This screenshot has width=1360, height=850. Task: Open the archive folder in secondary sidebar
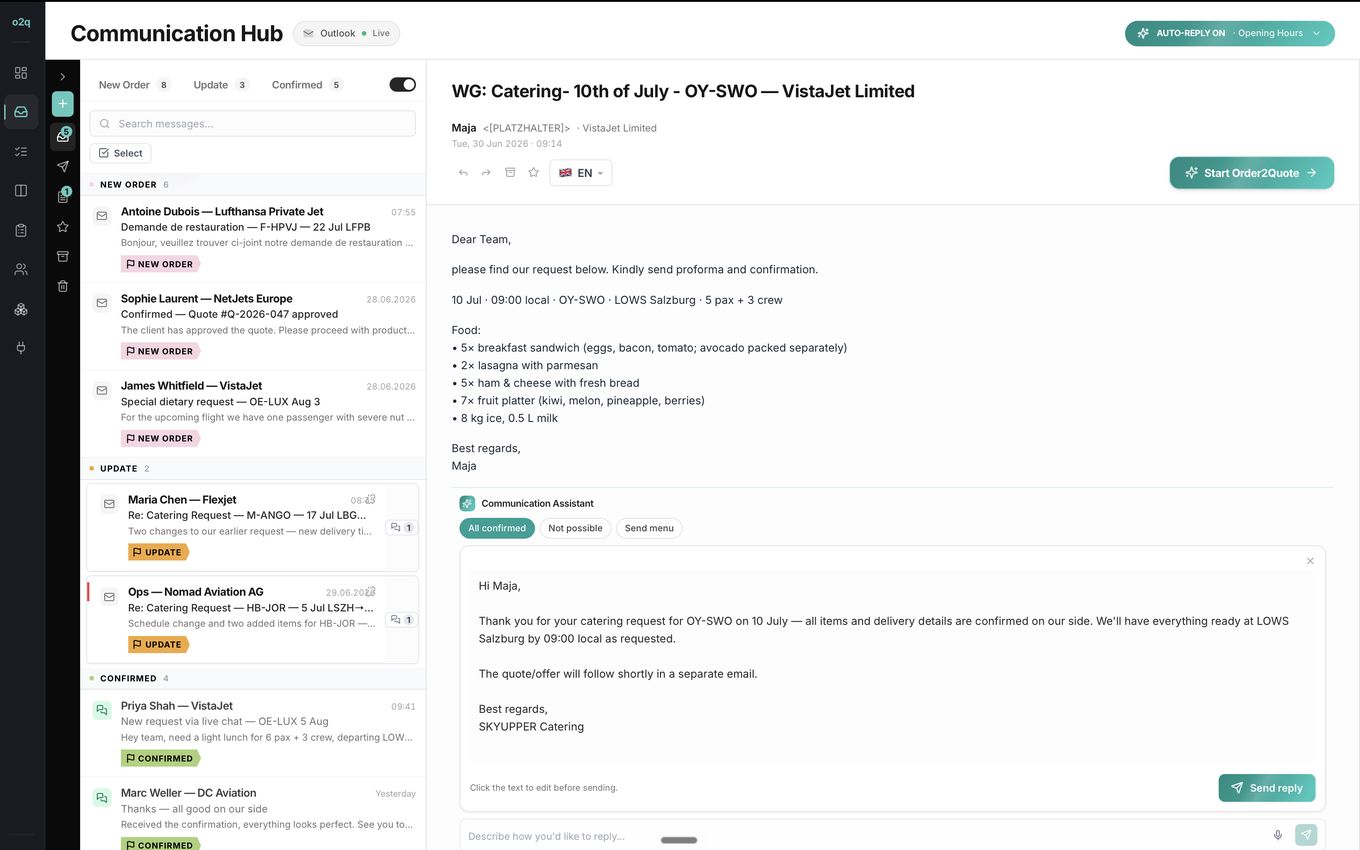63,256
